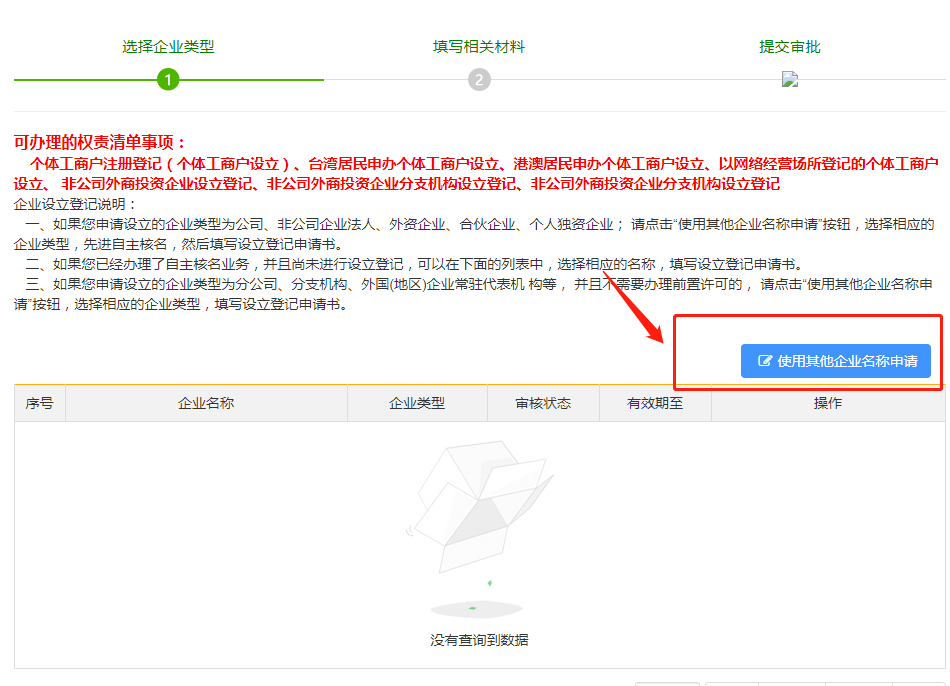Open the 提交审批 step label
This screenshot has width=950, height=686.
[x=790, y=47]
